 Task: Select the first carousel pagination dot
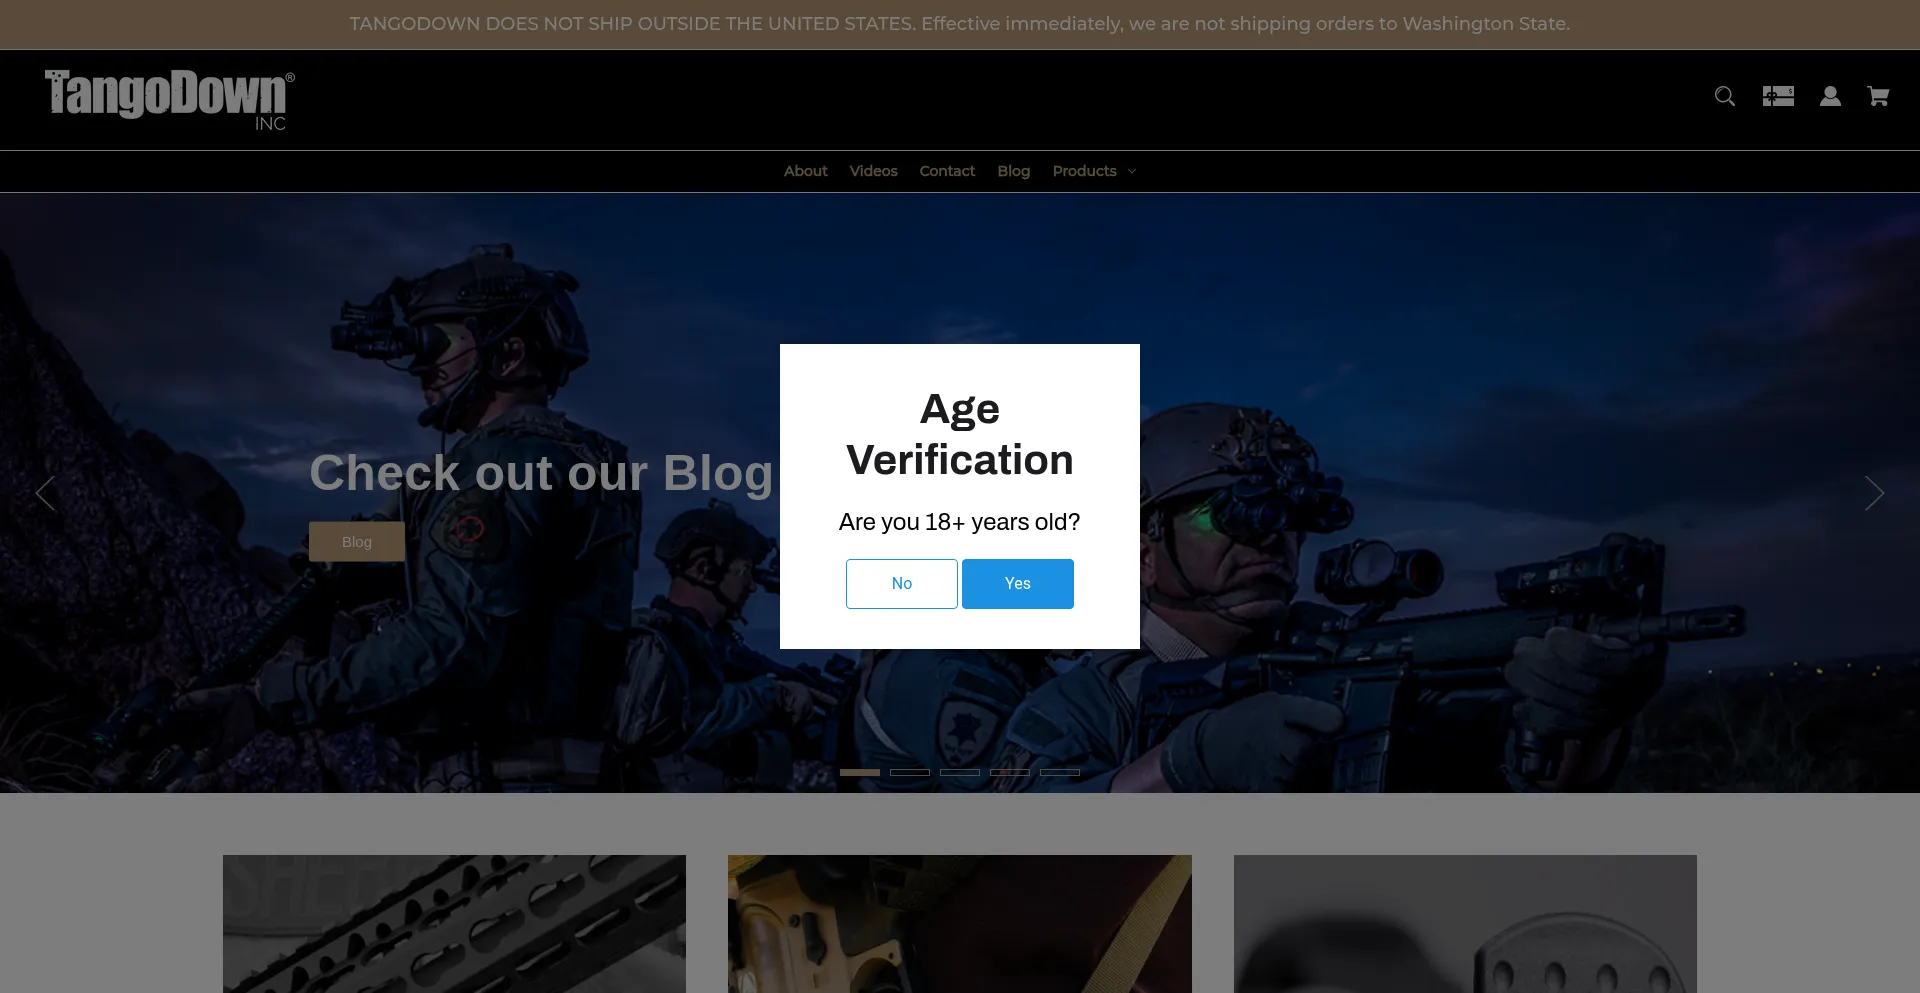[859, 772]
